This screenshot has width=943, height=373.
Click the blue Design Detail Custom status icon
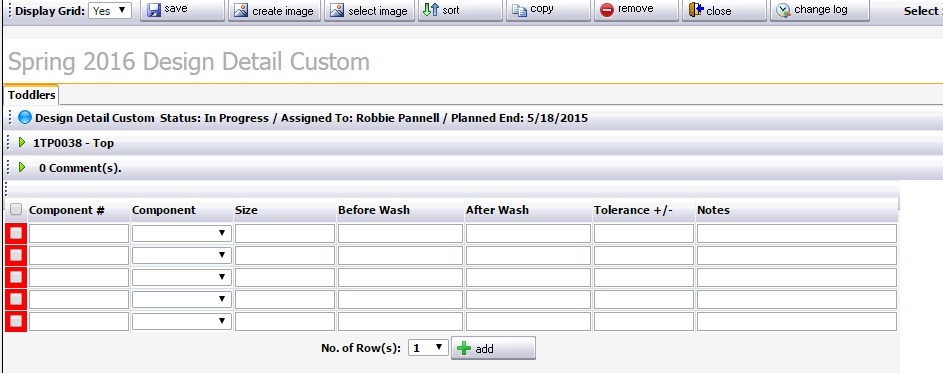[x=25, y=117]
